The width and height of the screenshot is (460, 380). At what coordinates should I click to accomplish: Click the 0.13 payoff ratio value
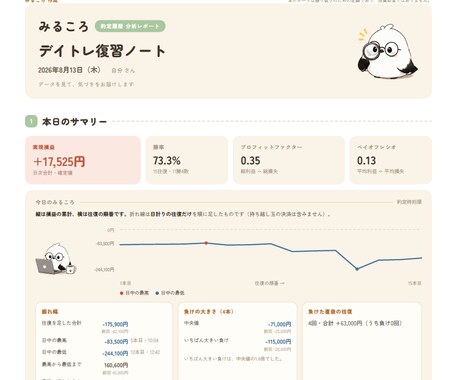click(x=366, y=161)
